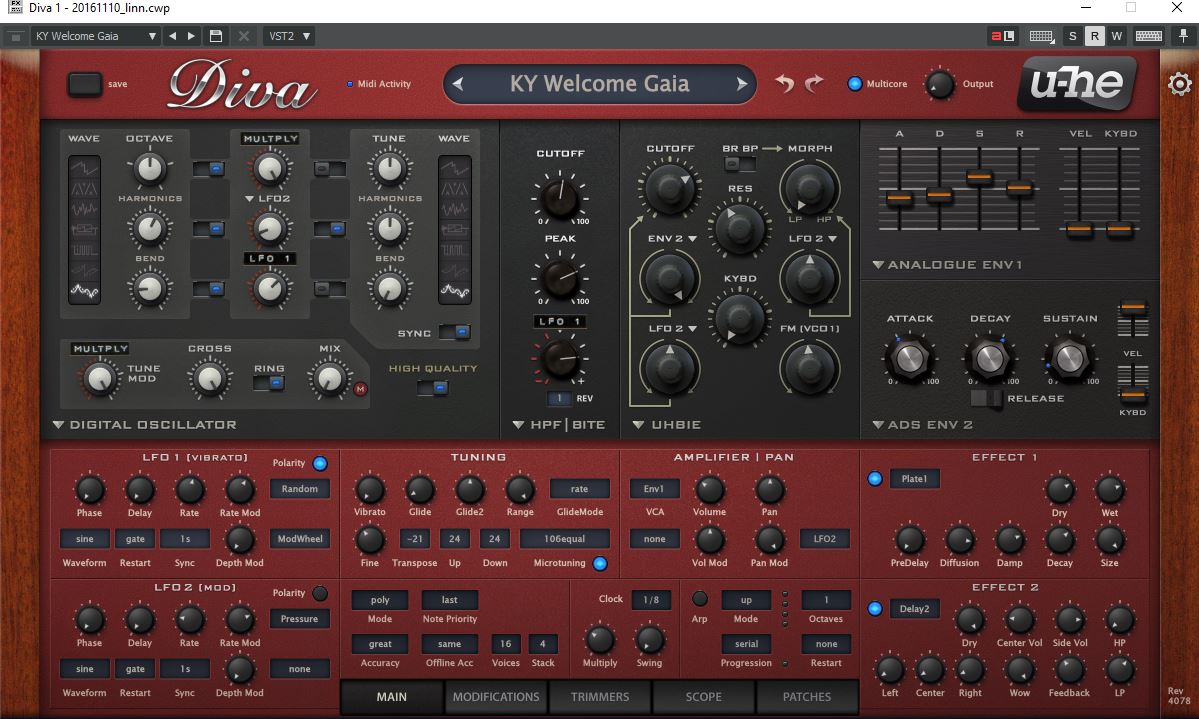This screenshot has height=719, width=1199.
Task: Click the Solo S button in host toolbar
Action: coord(1073,36)
